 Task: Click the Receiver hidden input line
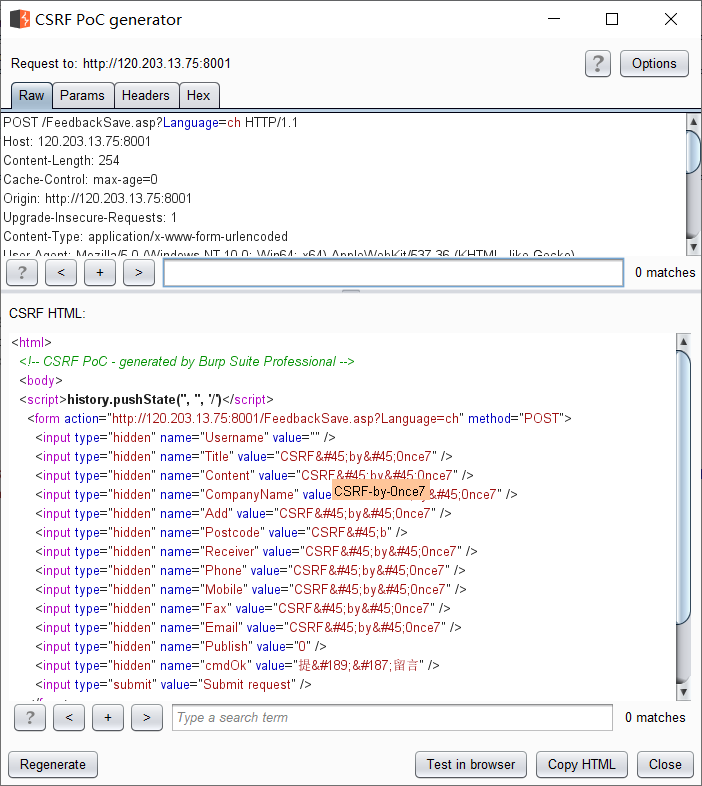point(256,551)
